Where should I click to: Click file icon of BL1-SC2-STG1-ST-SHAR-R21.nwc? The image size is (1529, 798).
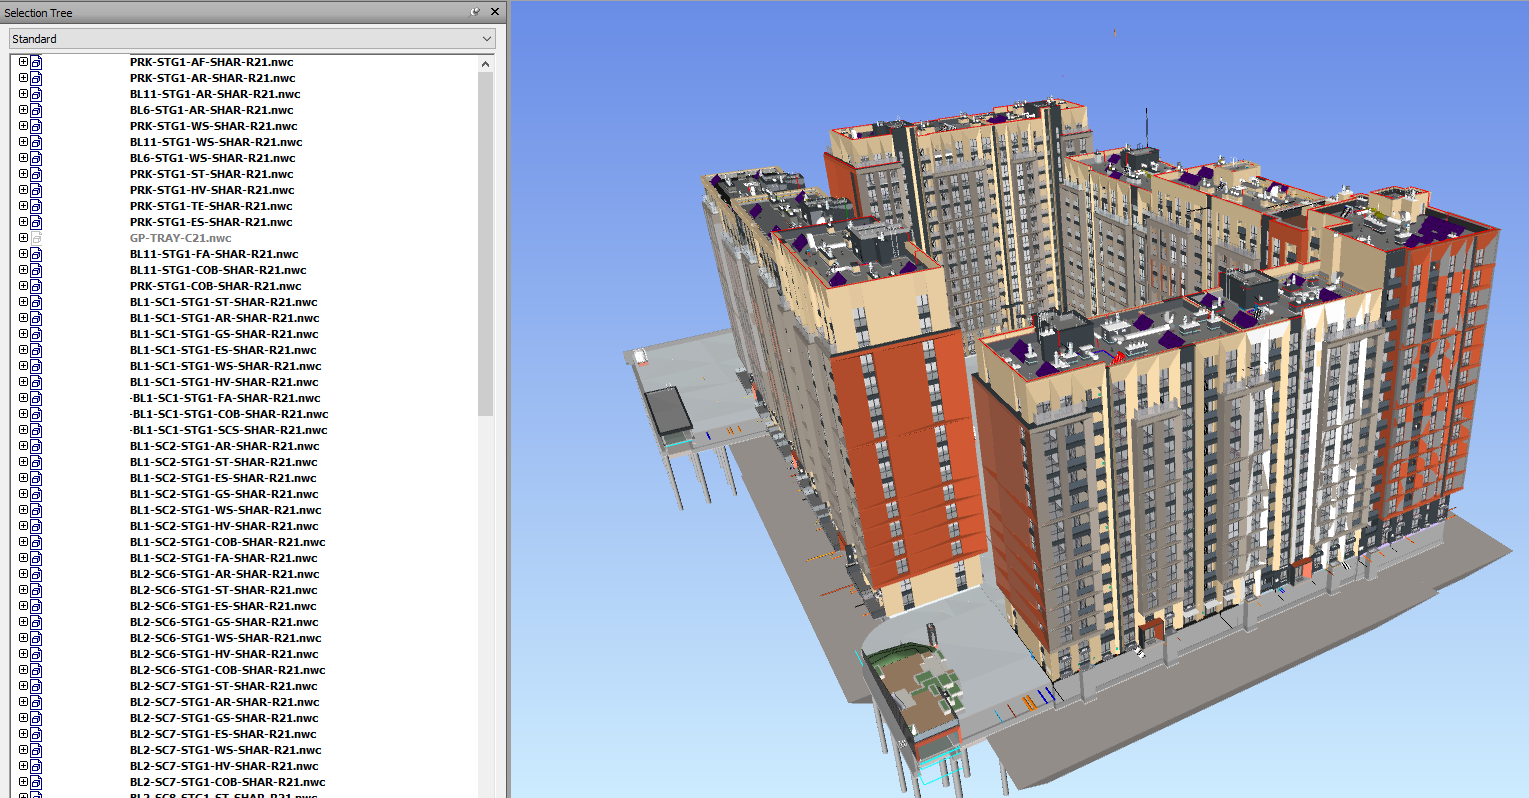36,462
